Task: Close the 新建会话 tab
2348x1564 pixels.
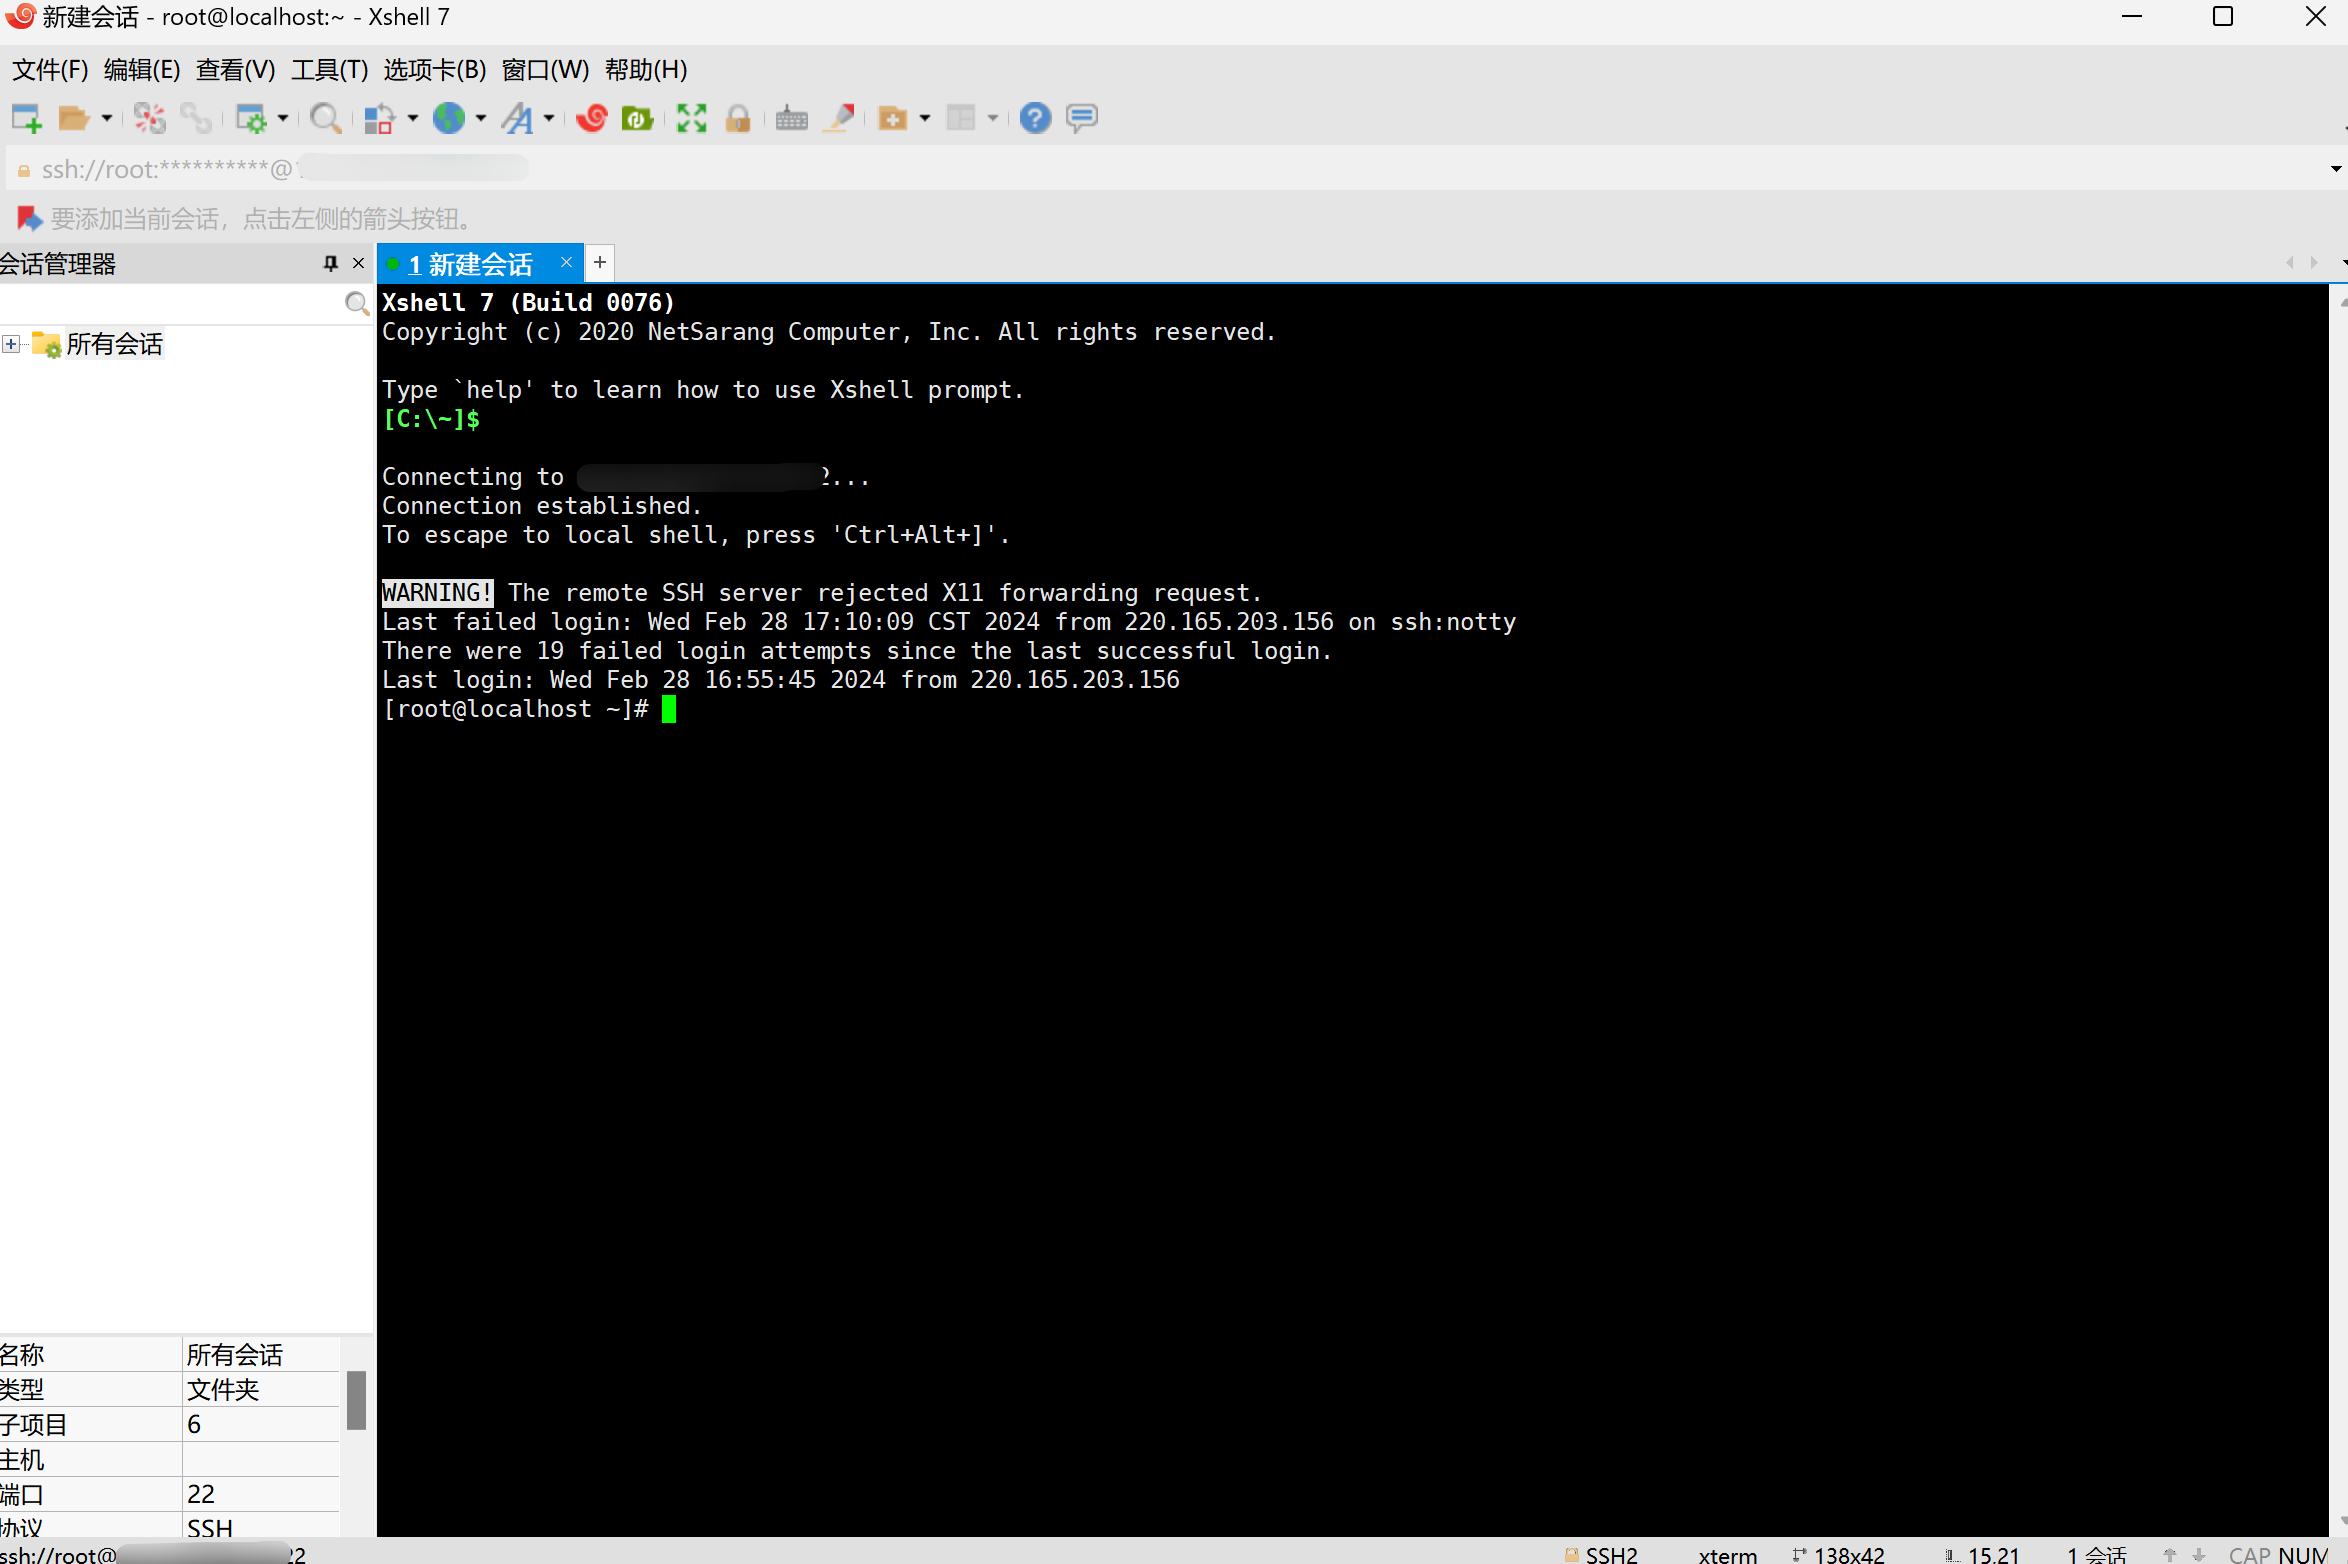Action: pyautogui.click(x=566, y=262)
